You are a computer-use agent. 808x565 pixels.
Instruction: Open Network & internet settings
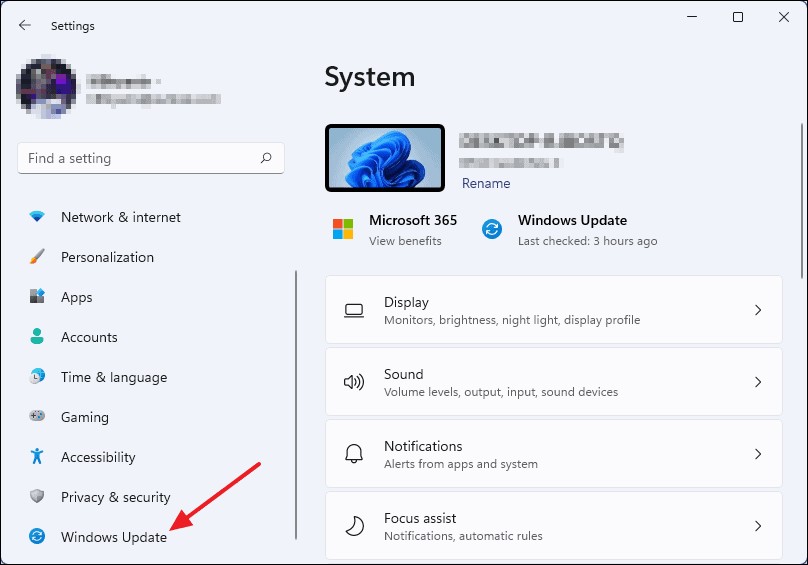click(x=121, y=217)
